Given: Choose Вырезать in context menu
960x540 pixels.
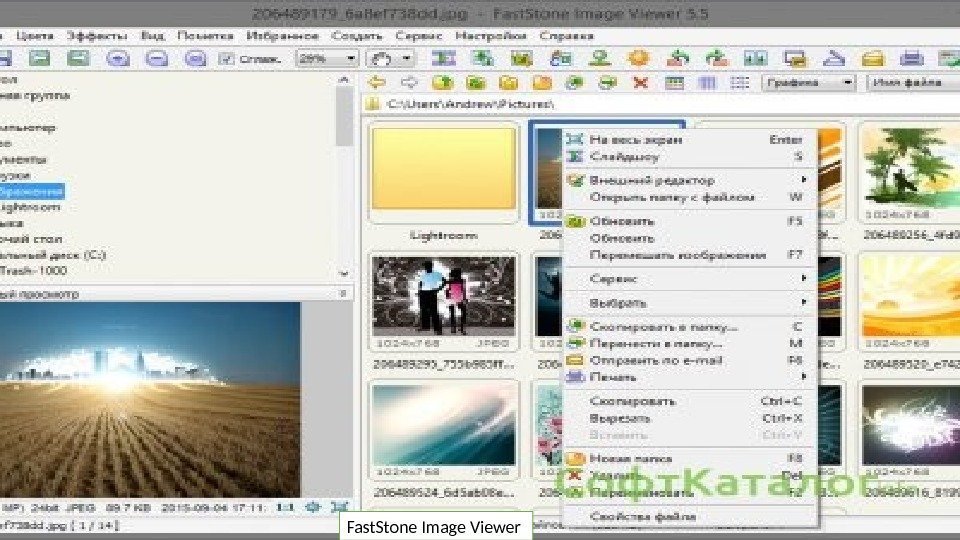Looking at the screenshot, I should click(689, 419).
